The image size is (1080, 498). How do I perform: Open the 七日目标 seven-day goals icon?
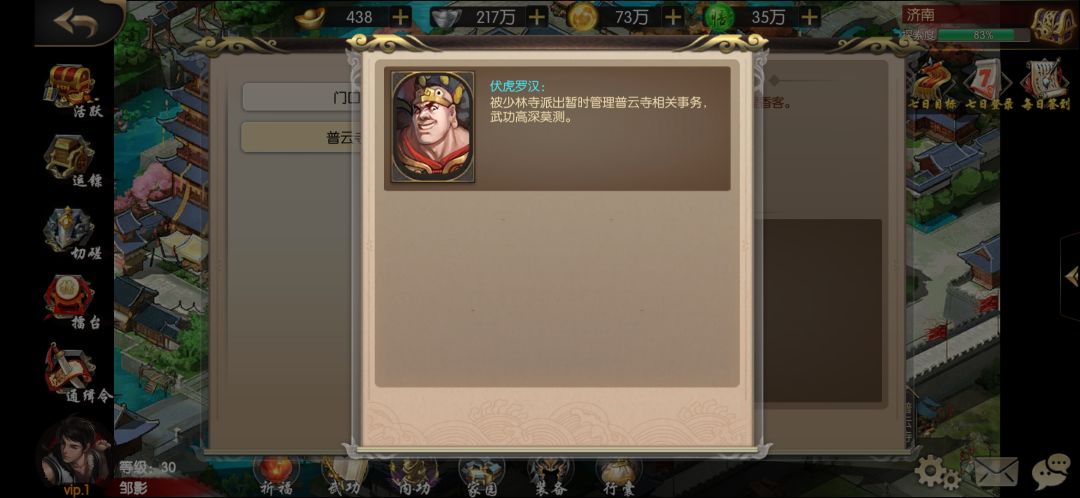click(x=931, y=86)
